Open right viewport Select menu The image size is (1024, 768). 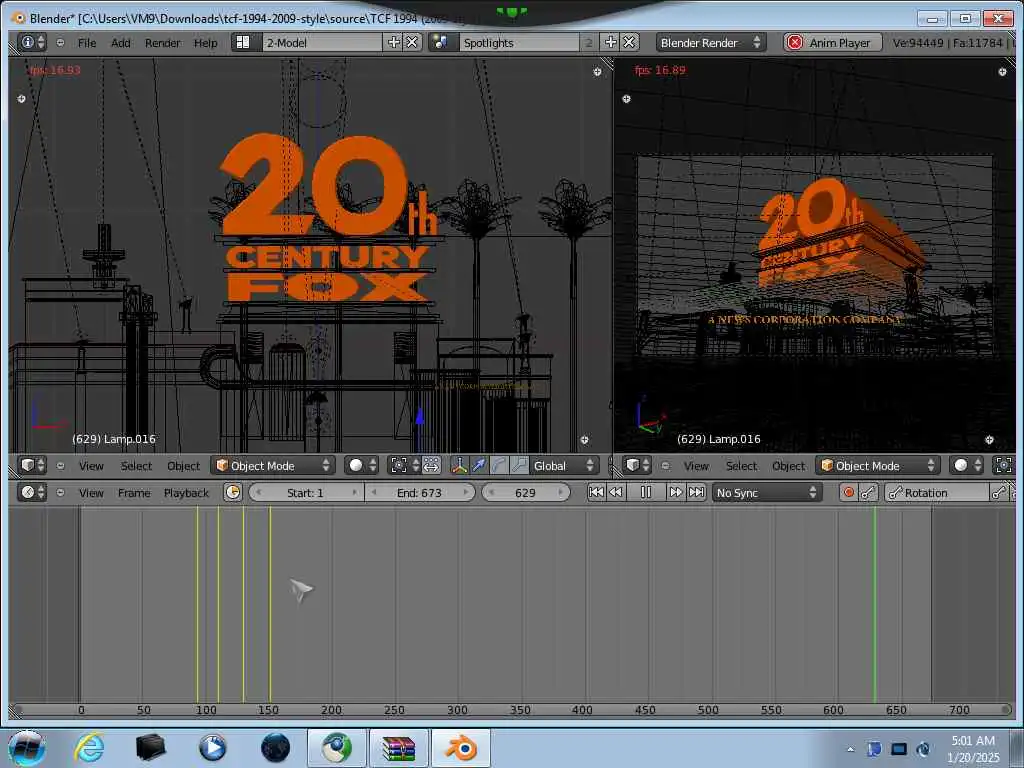[x=741, y=466]
